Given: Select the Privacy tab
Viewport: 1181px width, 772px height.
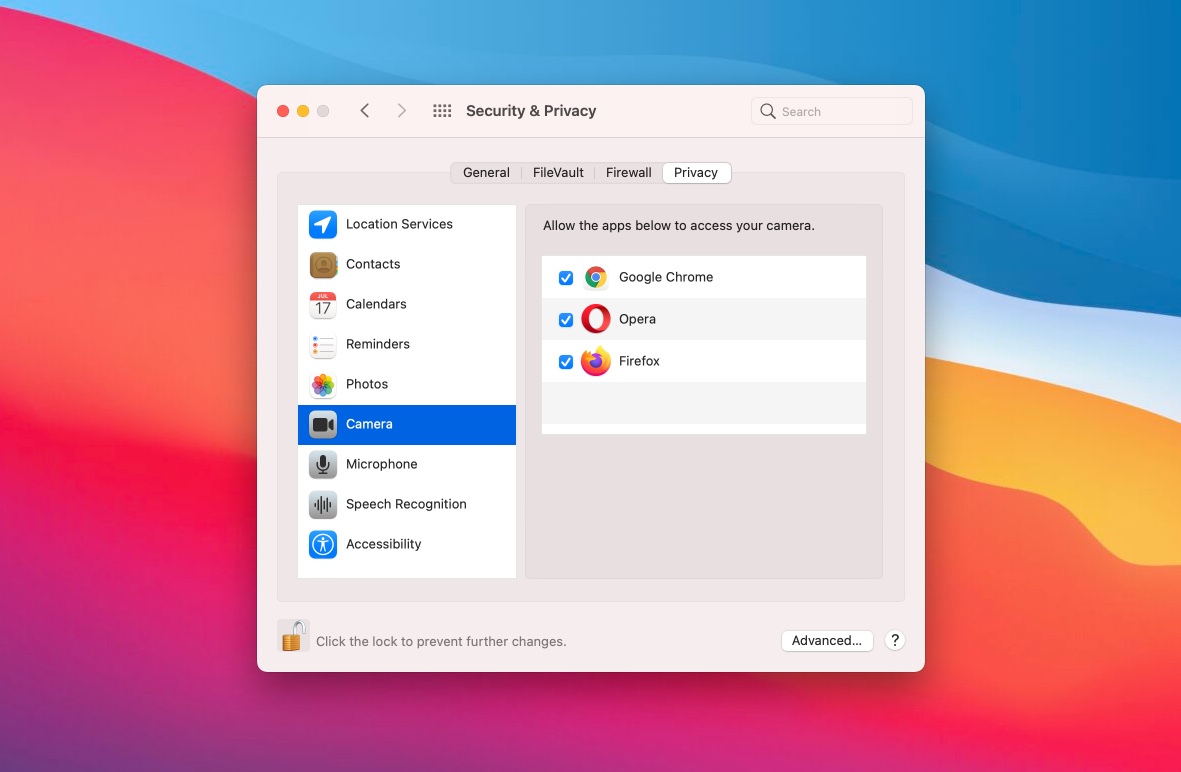Looking at the screenshot, I should click(696, 172).
